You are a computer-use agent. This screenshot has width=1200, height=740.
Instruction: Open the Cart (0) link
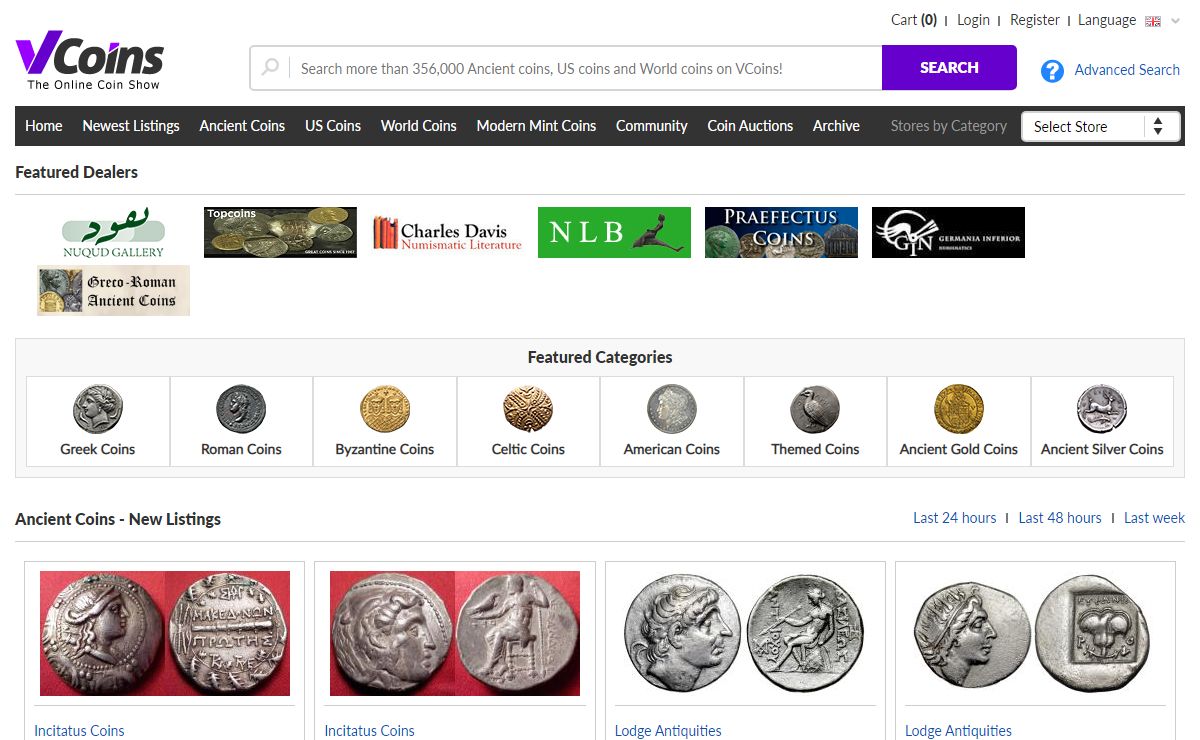coord(914,20)
